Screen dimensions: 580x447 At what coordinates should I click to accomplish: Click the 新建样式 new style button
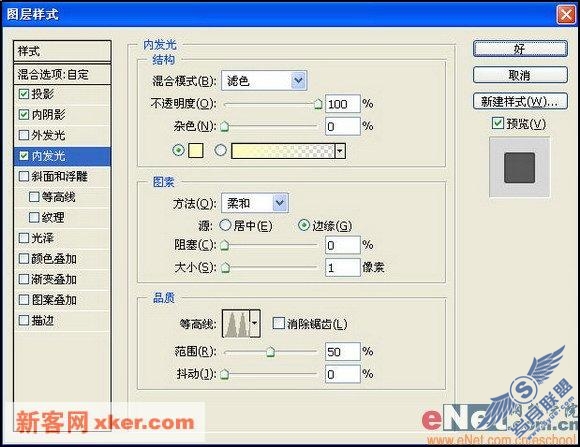[x=520, y=101]
